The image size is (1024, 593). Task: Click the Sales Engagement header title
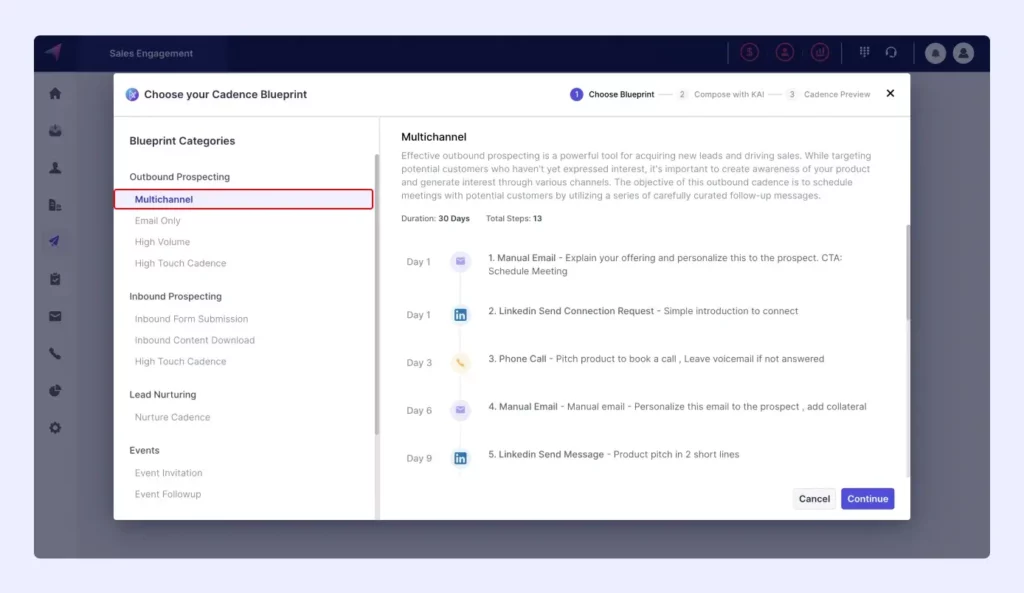tap(151, 53)
